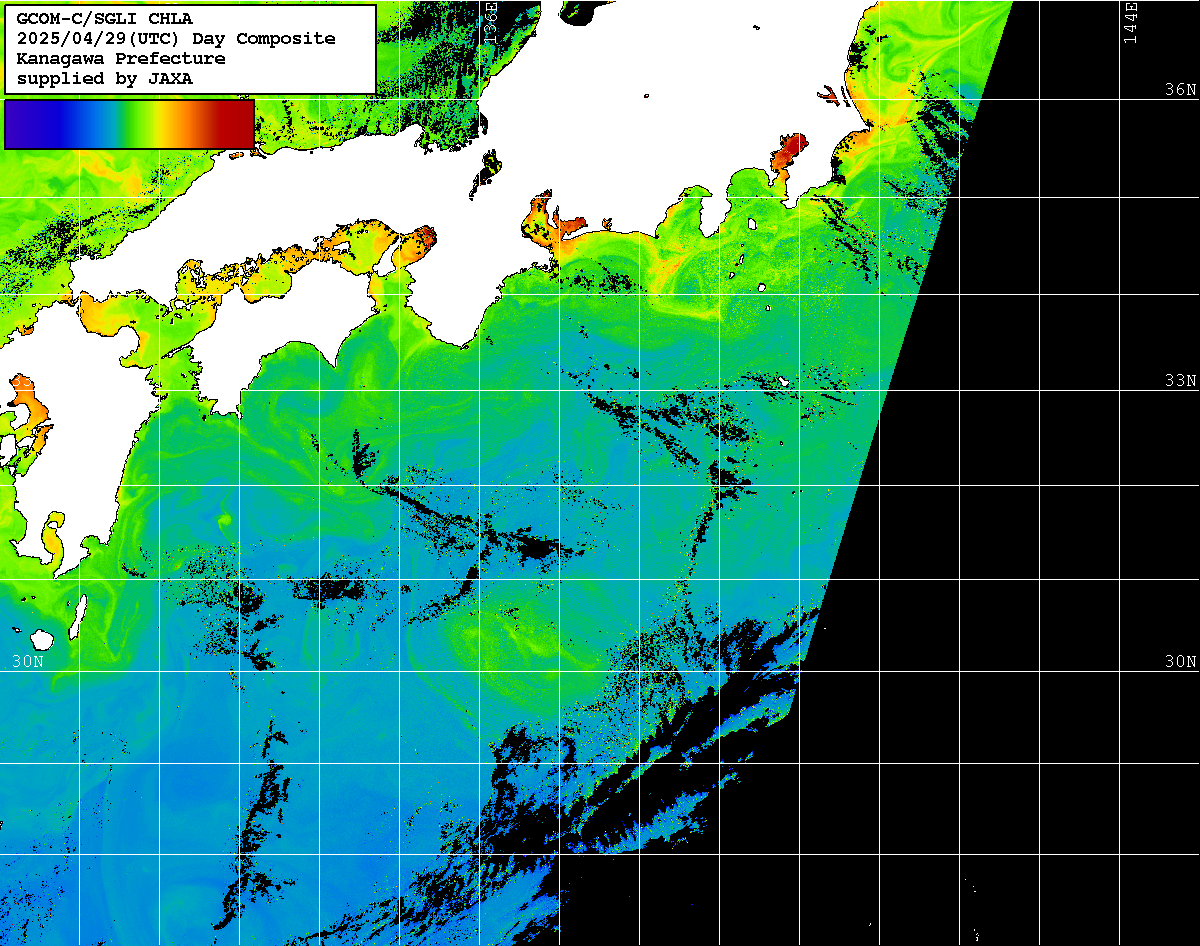Click the chlorophyll rainbow color scale bar
This screenshot has width=1200, height=946.
pos(129,124)
